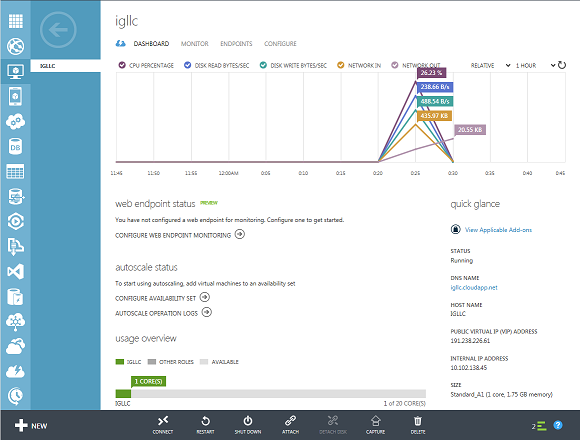Click the 238.66 B/s chart data label
The height and width of the screenshot is (440, 580).
click(x=435, y=87)
